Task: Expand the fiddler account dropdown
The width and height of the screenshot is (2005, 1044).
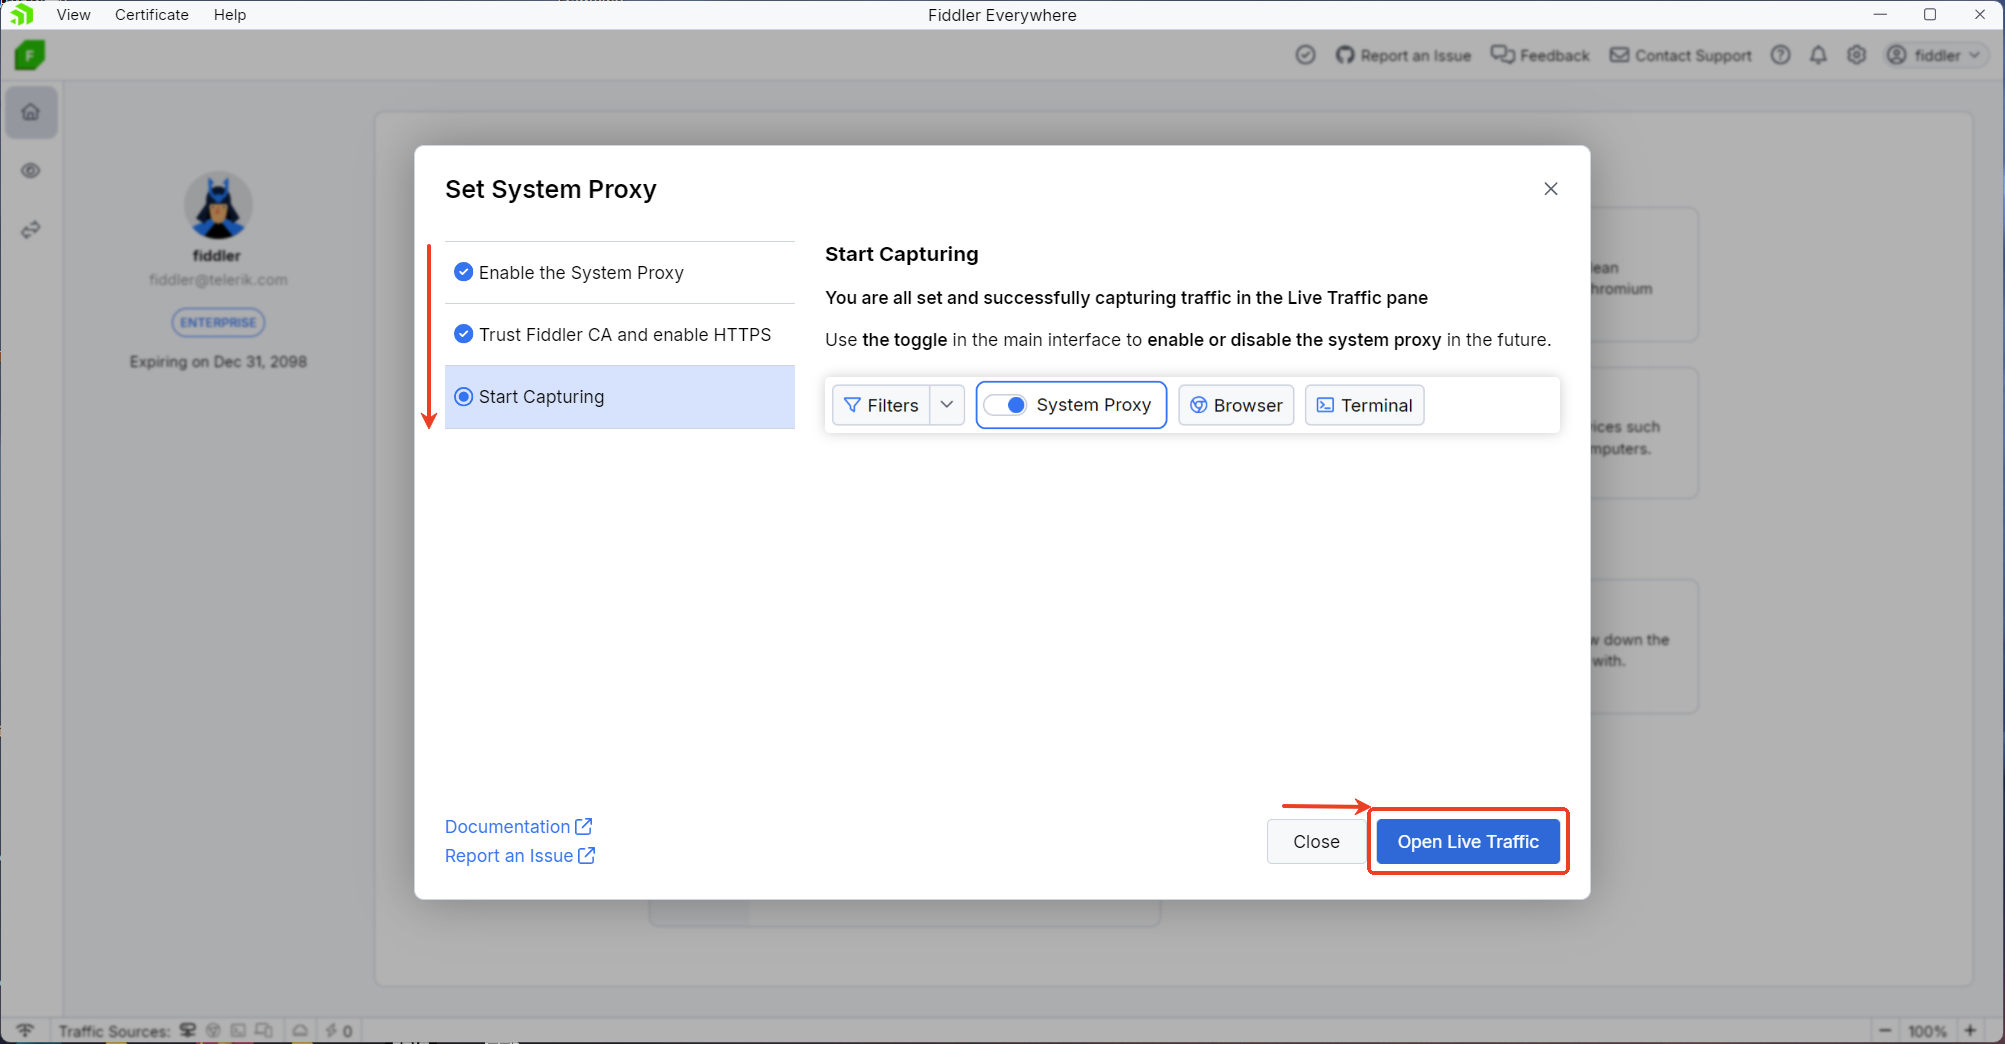Action: (x=1934, y=55)
